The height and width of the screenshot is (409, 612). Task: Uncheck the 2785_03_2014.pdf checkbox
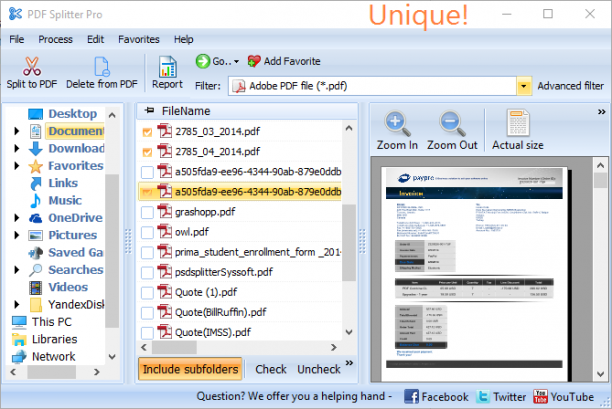click(147, 132)
